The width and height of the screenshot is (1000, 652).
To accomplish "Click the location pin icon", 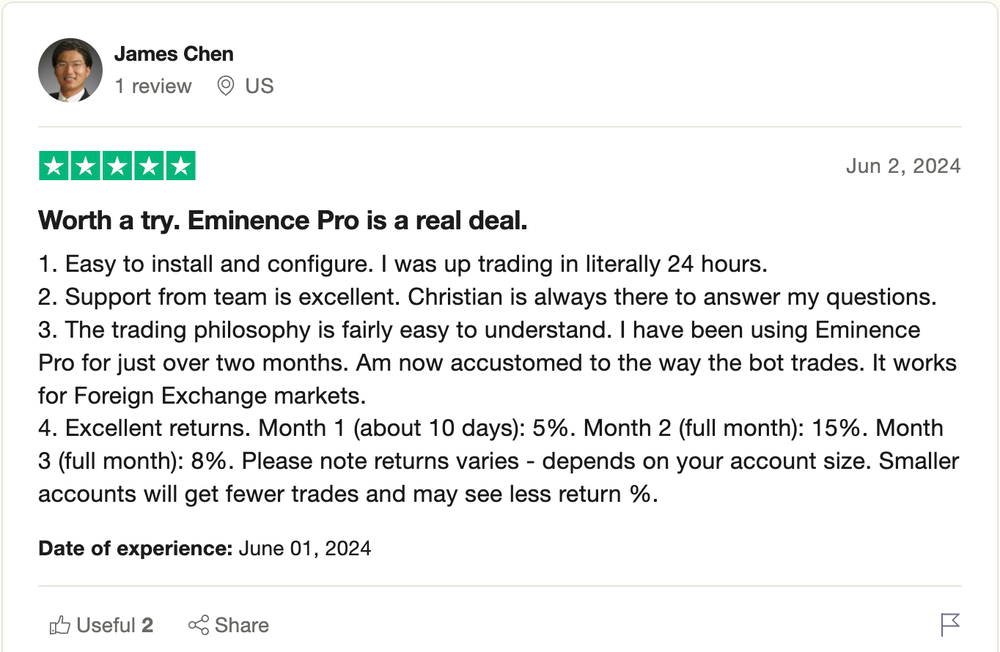I will click(x=225, y=85).
